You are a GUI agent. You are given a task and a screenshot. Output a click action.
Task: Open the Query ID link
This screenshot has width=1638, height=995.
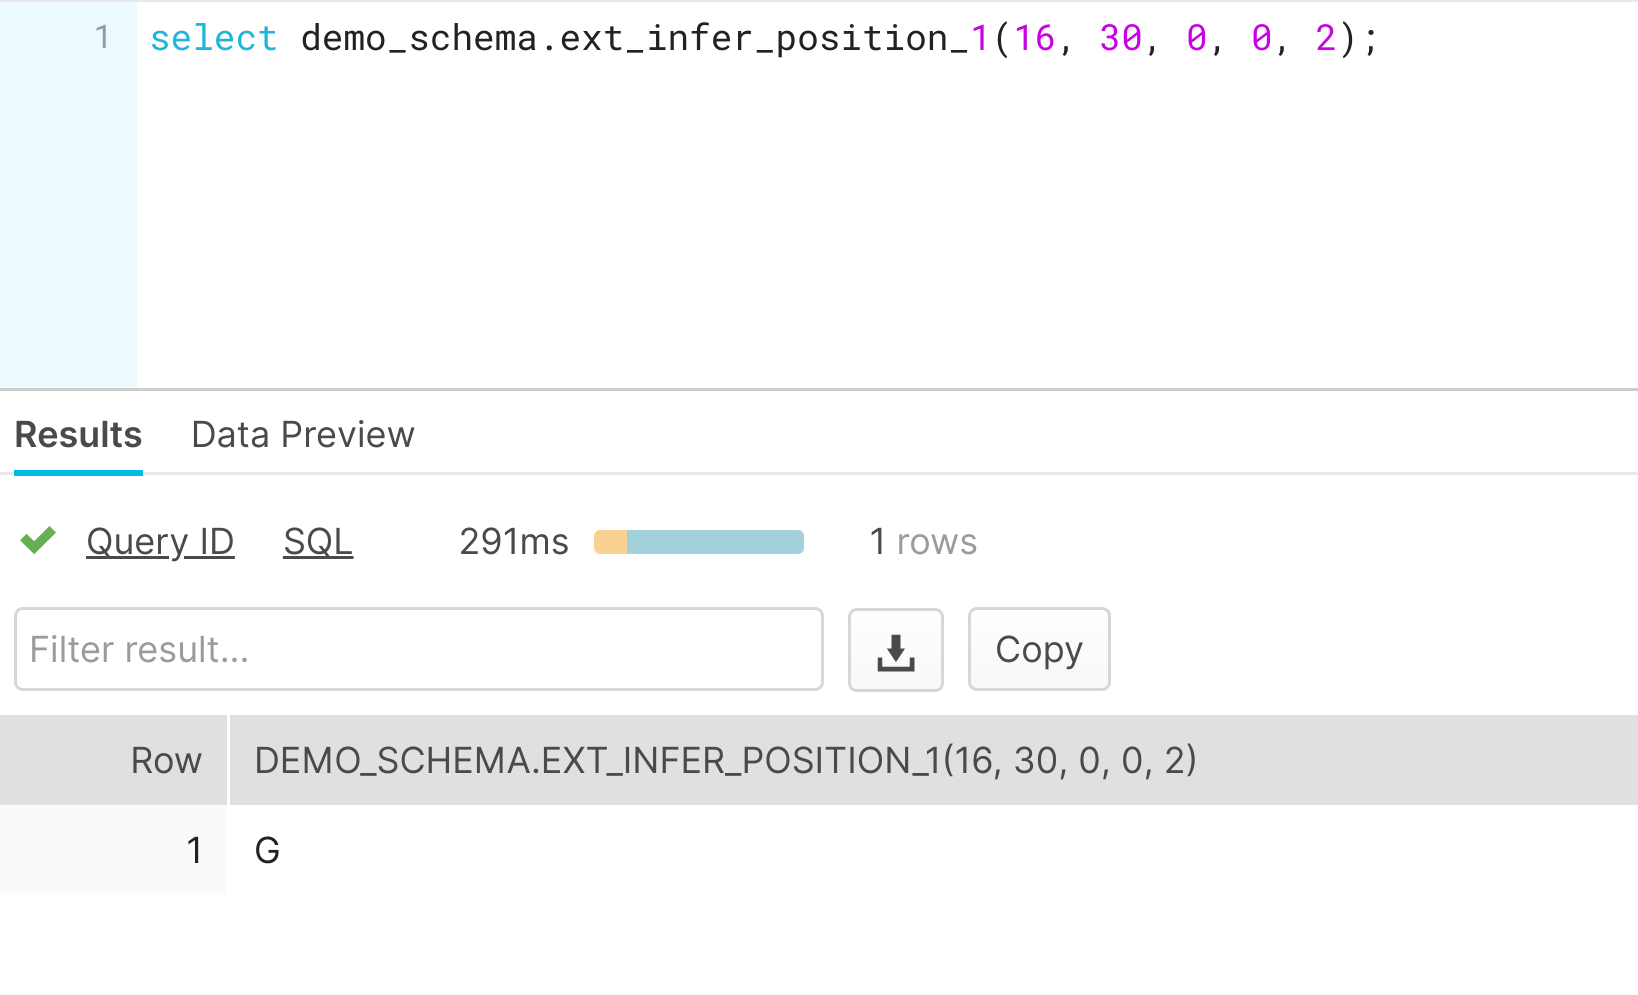tap(160, 541)
